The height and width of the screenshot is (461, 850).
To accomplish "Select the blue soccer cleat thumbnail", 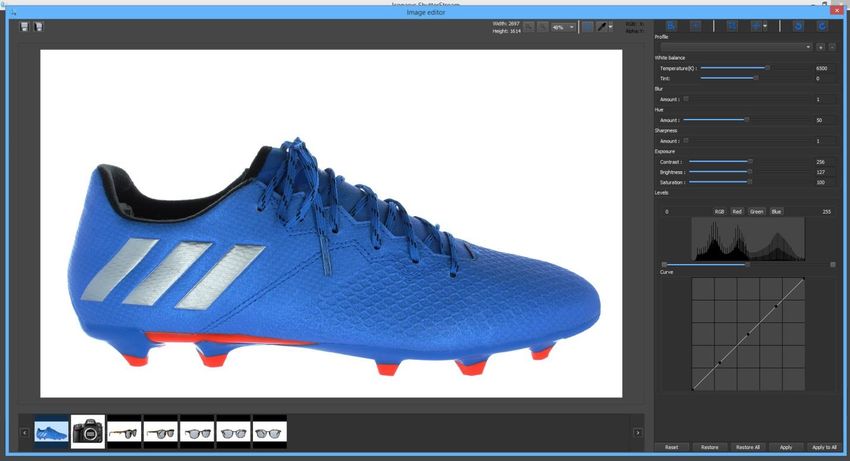I will tap(51, 432).
